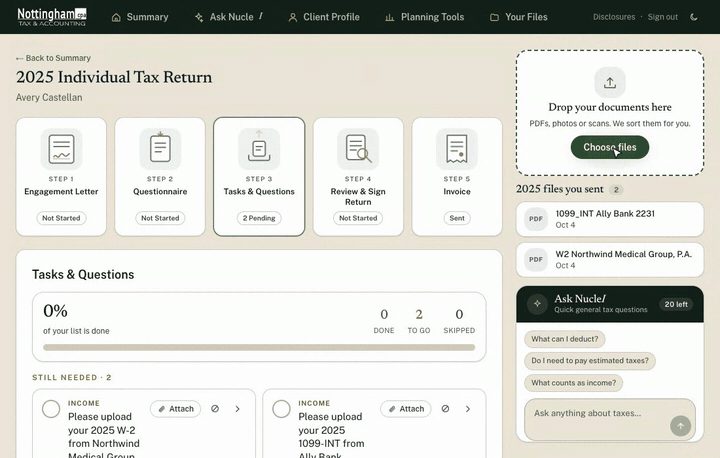
Task: Open the 1099_INT Ally Bank 2231 file name
Action: (x=605, y=214)
